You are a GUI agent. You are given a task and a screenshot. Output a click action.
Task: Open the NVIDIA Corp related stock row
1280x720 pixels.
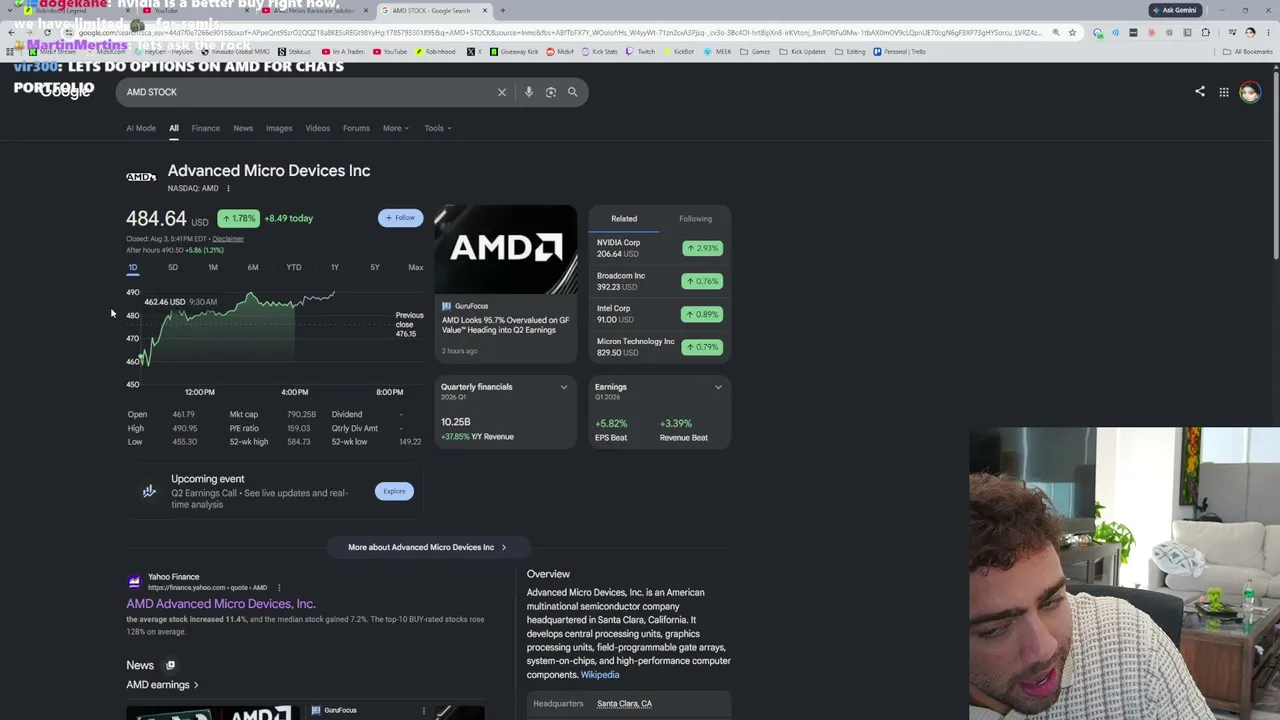click(x=660, y=248)
